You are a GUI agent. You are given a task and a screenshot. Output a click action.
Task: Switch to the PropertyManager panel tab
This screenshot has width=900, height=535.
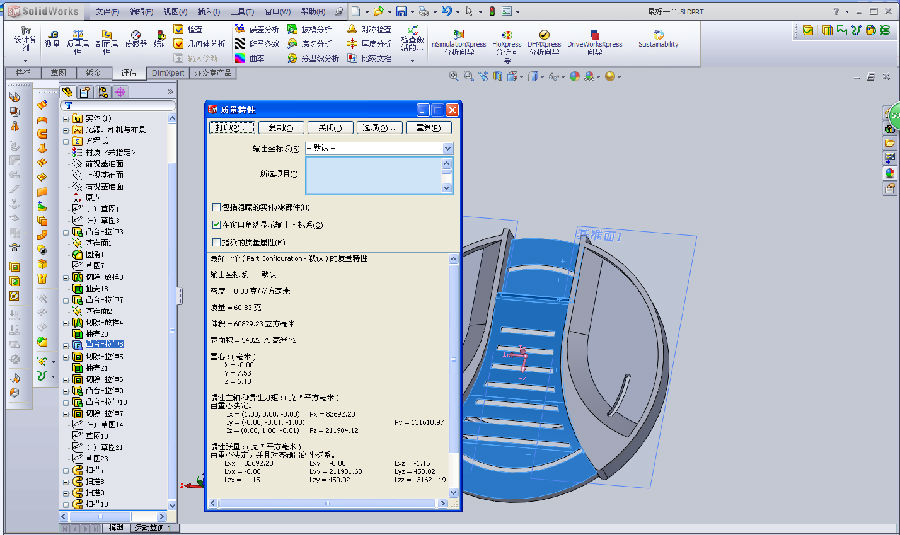point(85,92)
